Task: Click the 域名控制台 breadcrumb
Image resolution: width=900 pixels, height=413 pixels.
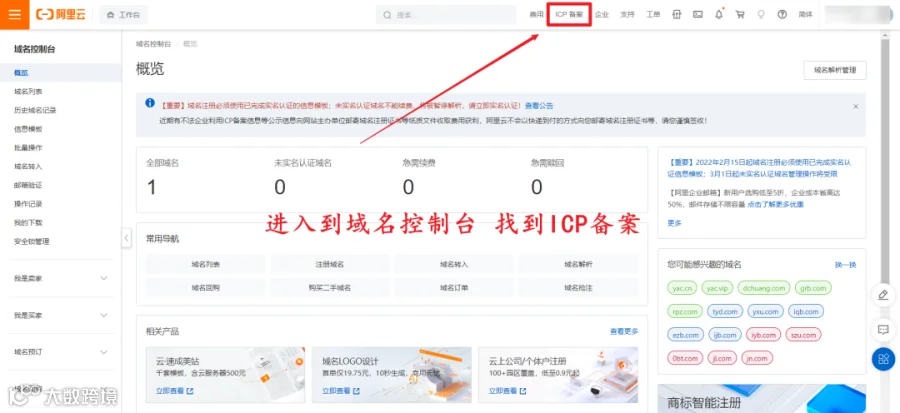Action: coord(153,44)
